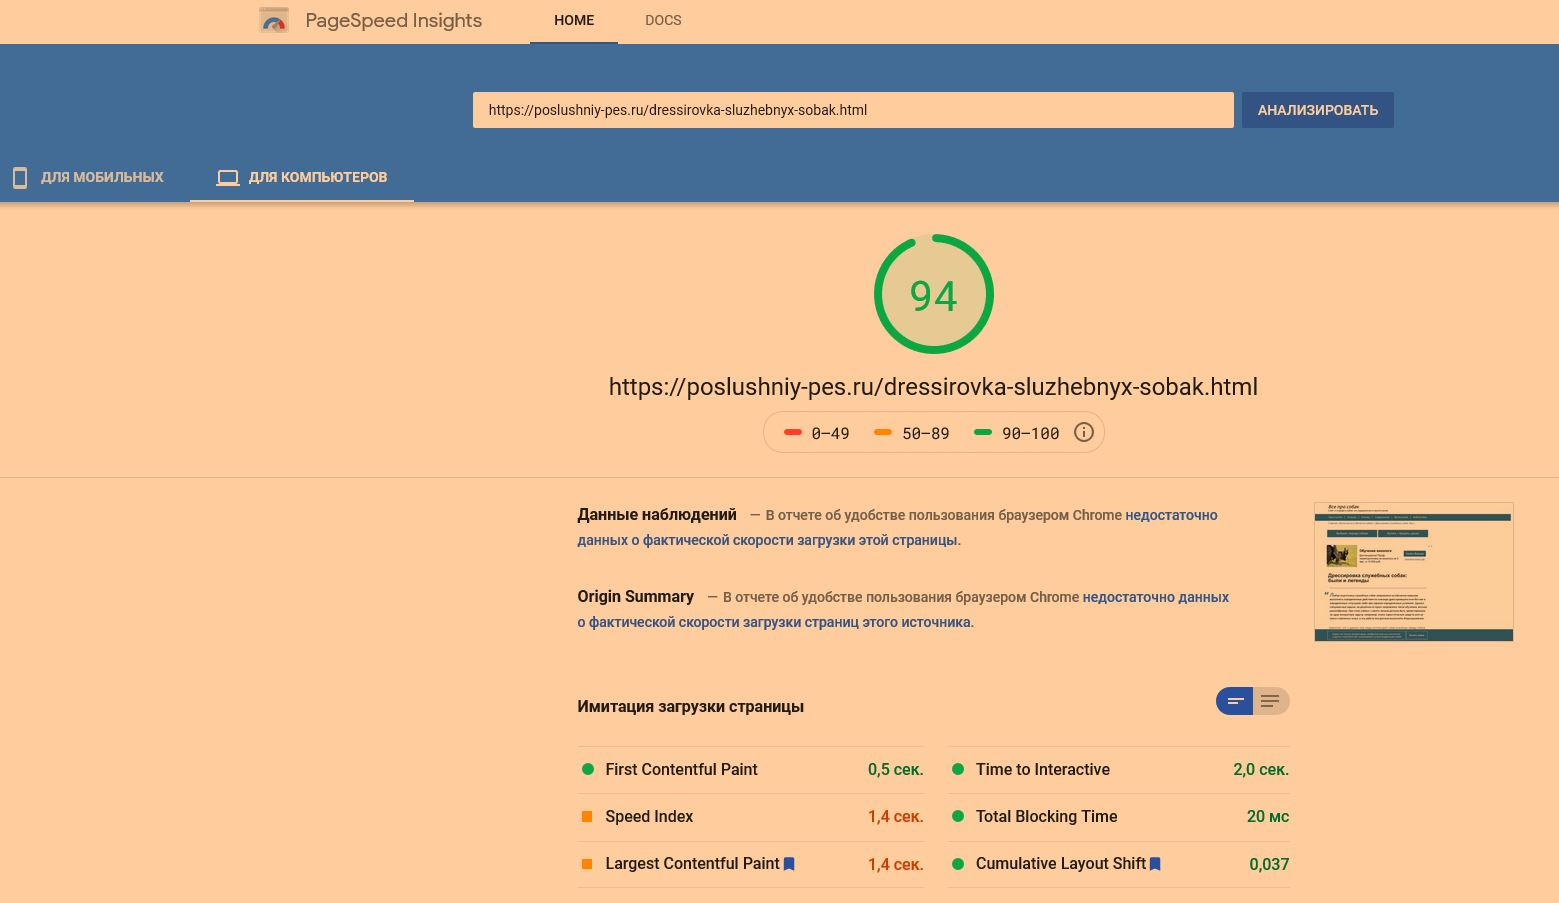Click the Origin Summary heading
This screenshot has width=1559, height=903.
tap(635, 597)
